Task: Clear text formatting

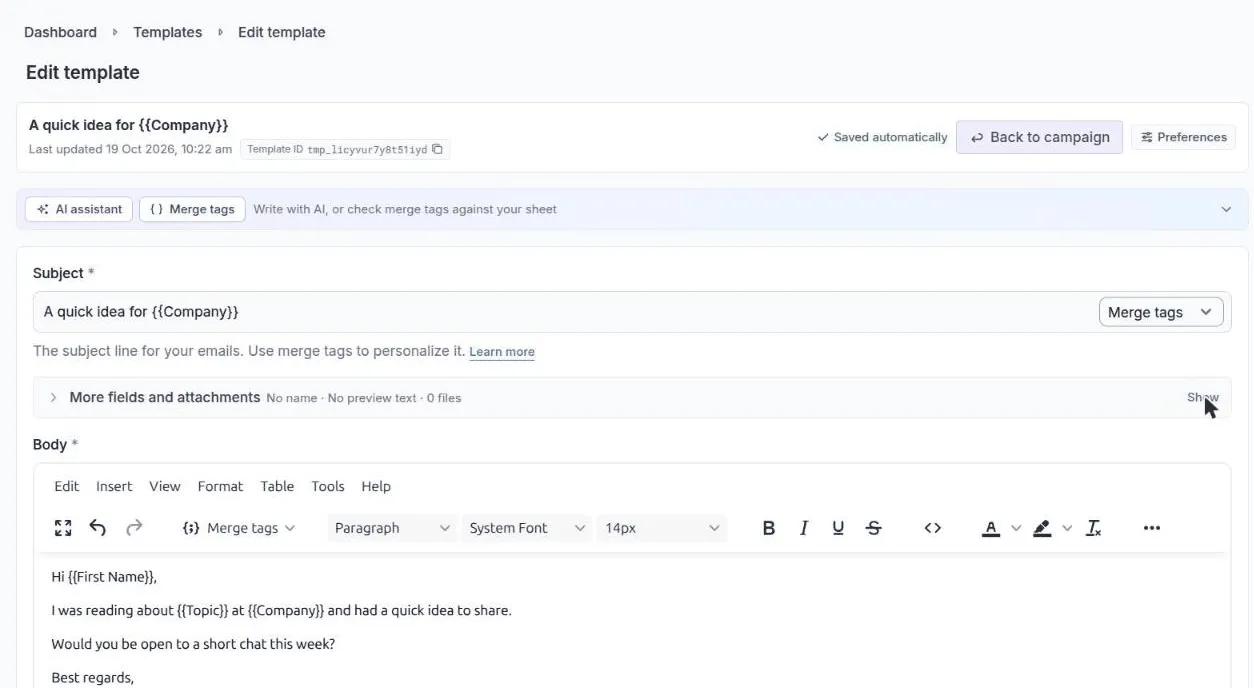Action: tap(1094, 528)
